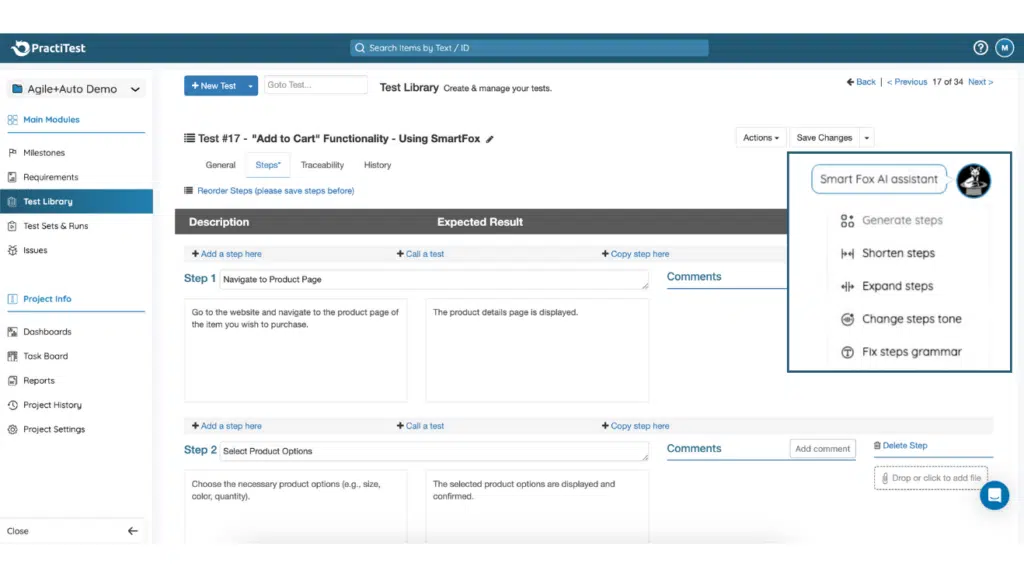
Task: Expand the New Test split arrow
Action: coord(251,86)
